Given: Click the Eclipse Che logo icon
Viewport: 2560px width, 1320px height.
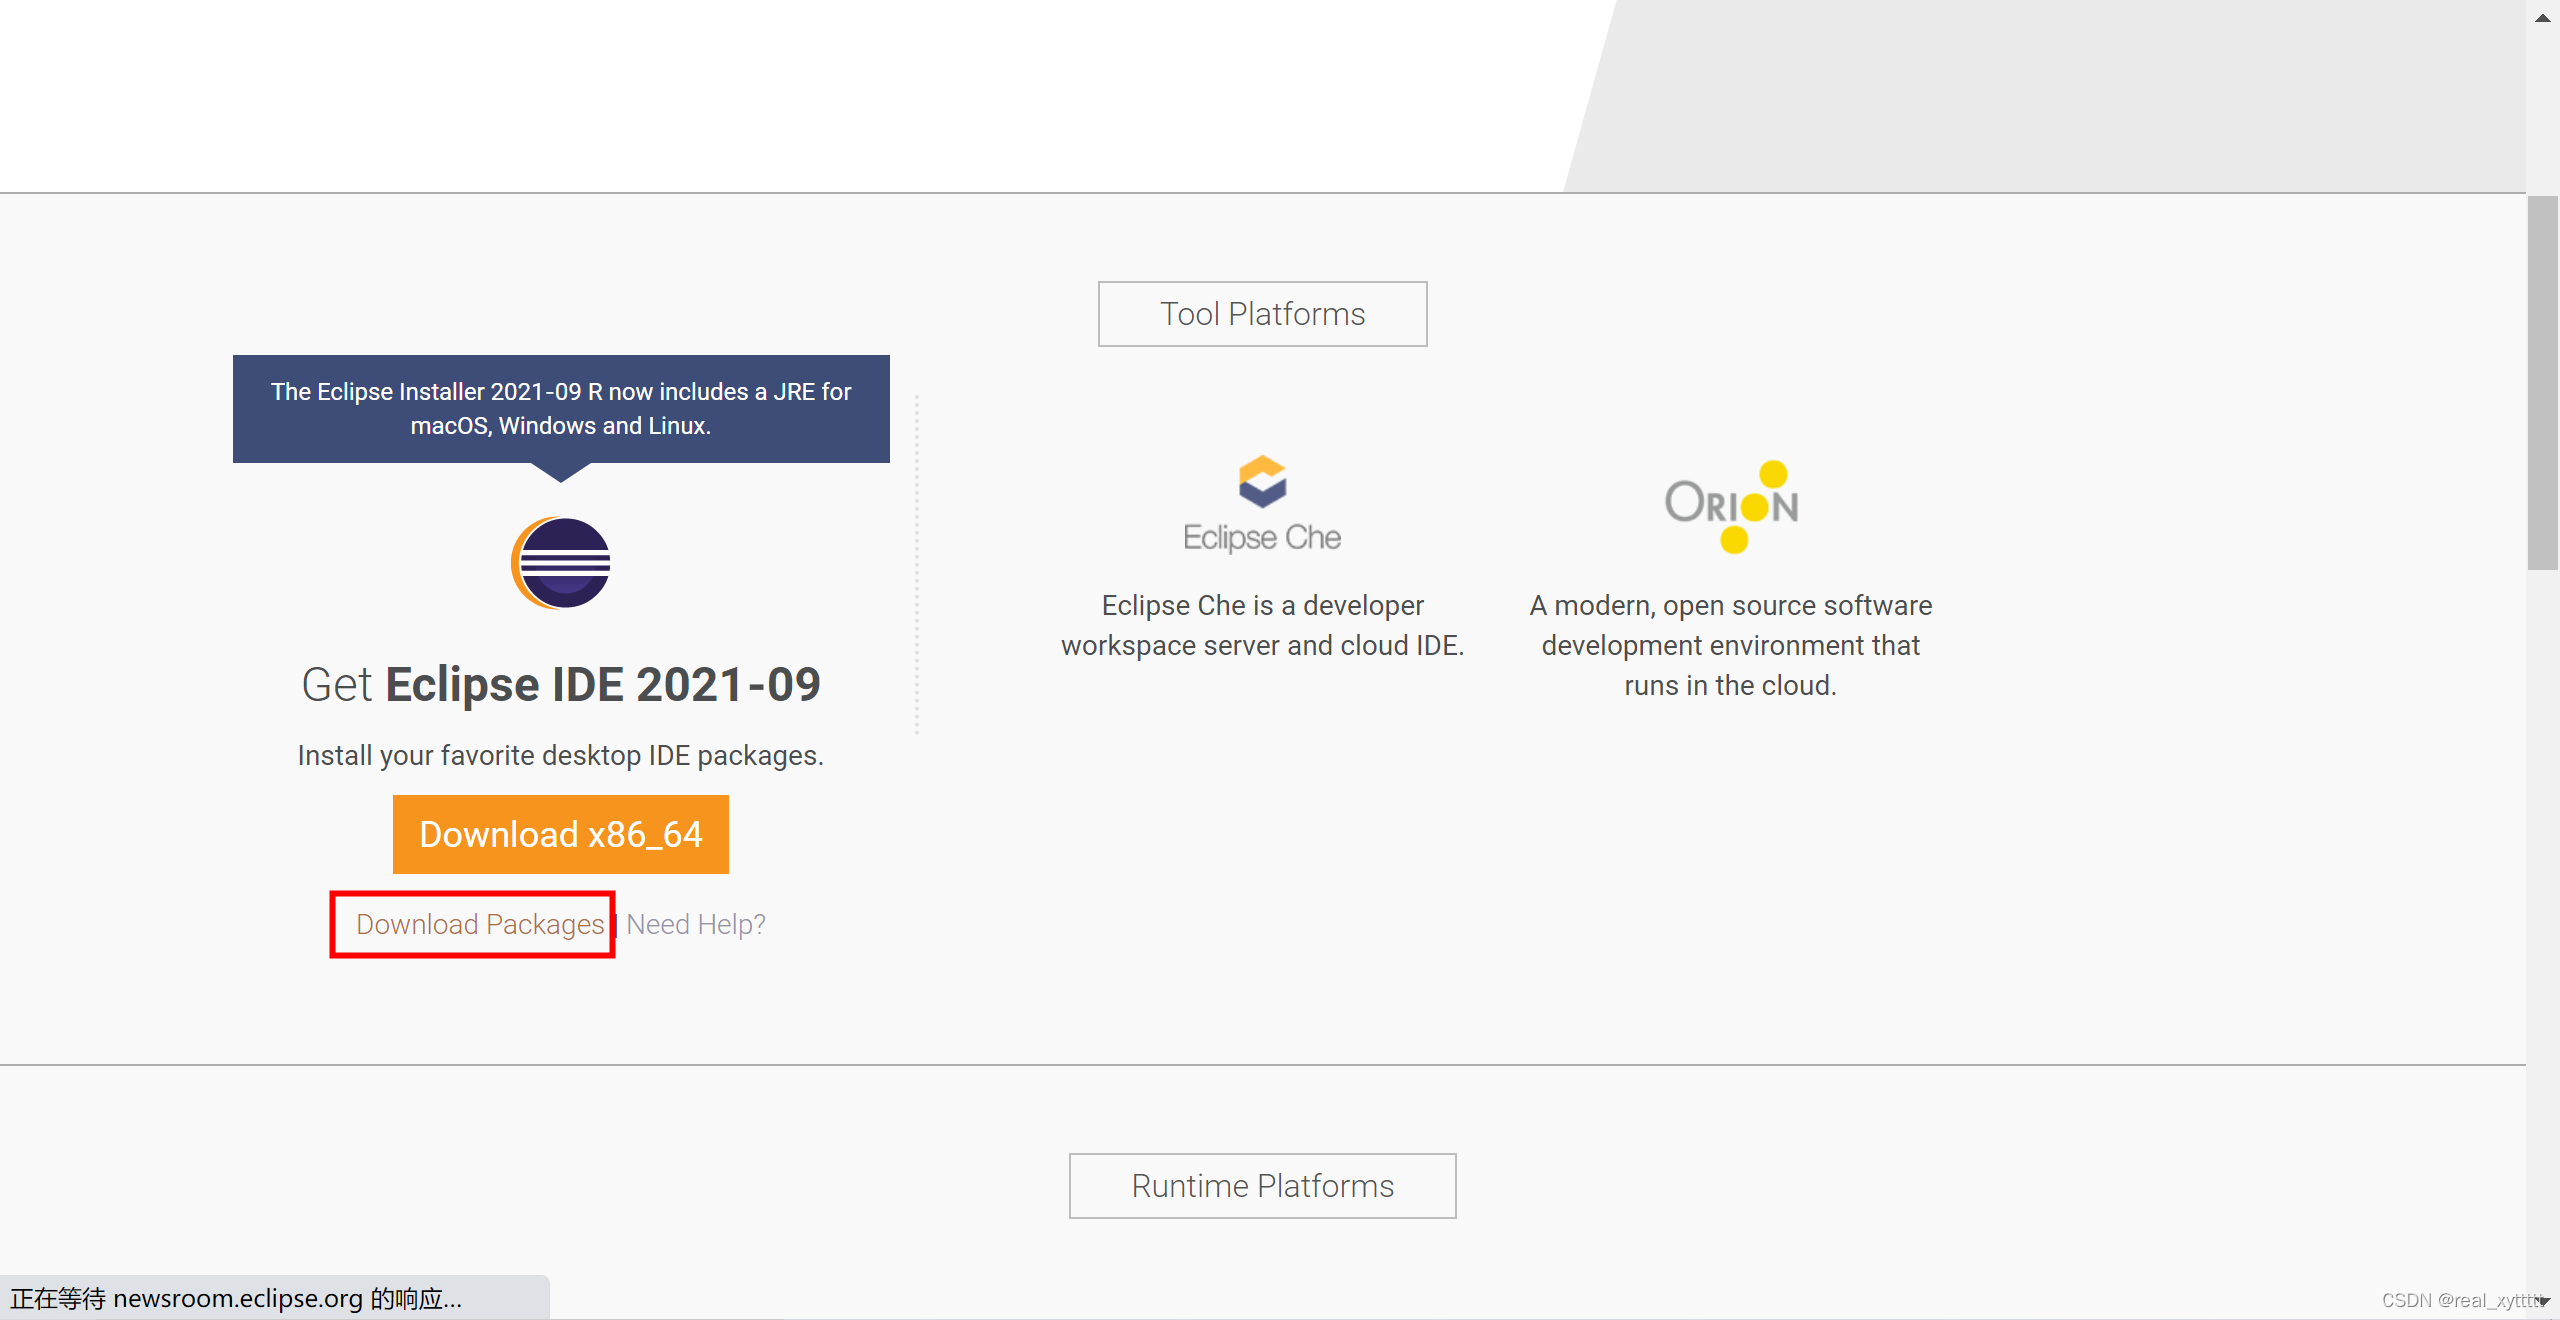Looking at the screenshot, I should click(x=1262, y=481).
